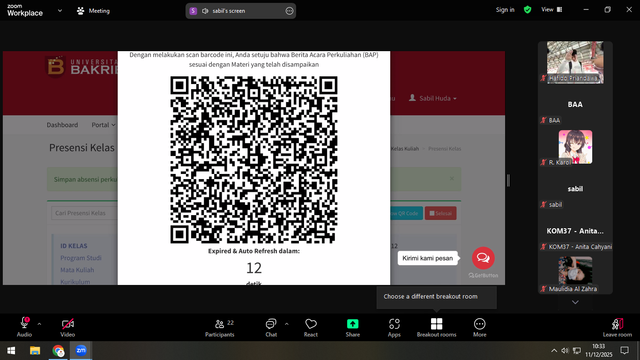Show more participants with the down chevron
640x360 pixels.
pos(575,302)
